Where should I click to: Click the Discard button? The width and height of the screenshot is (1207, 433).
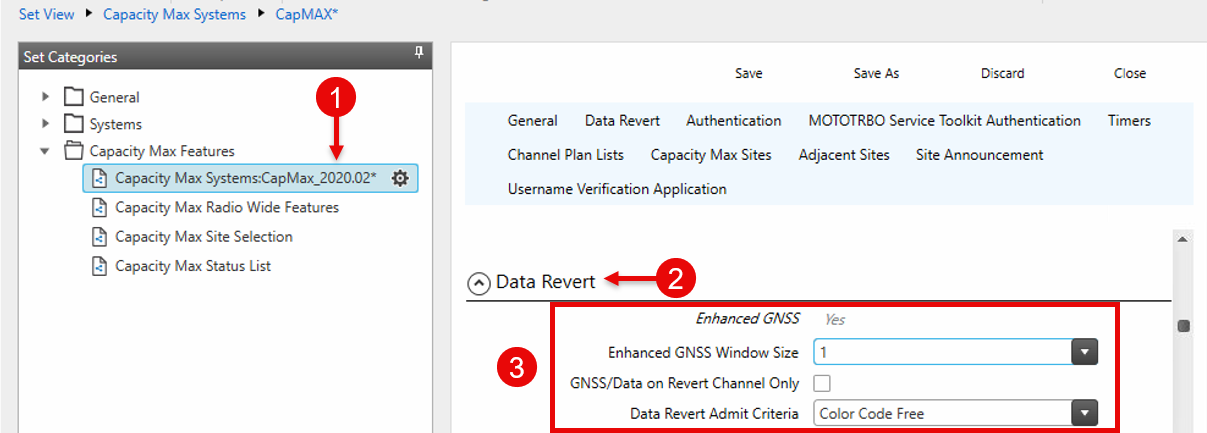[x=1003, y=73]
